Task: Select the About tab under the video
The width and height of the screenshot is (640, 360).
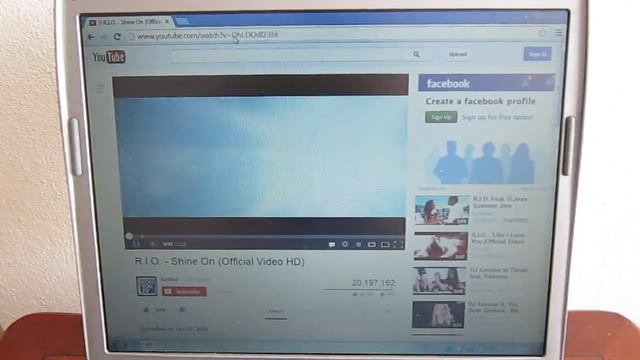Action: pyautogui.click(x=276, y=311)
